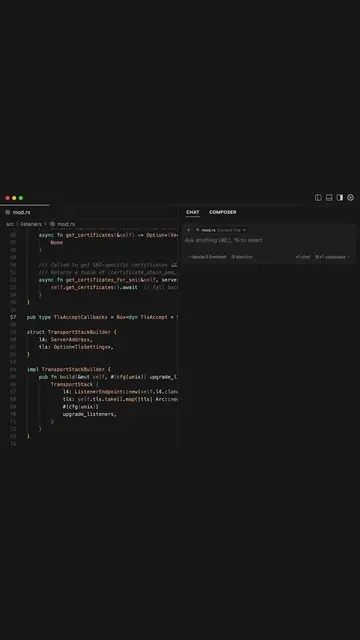This screenshot has height=640, width=360.
Task: Click the @ Mention button
Action: [242, 257]
